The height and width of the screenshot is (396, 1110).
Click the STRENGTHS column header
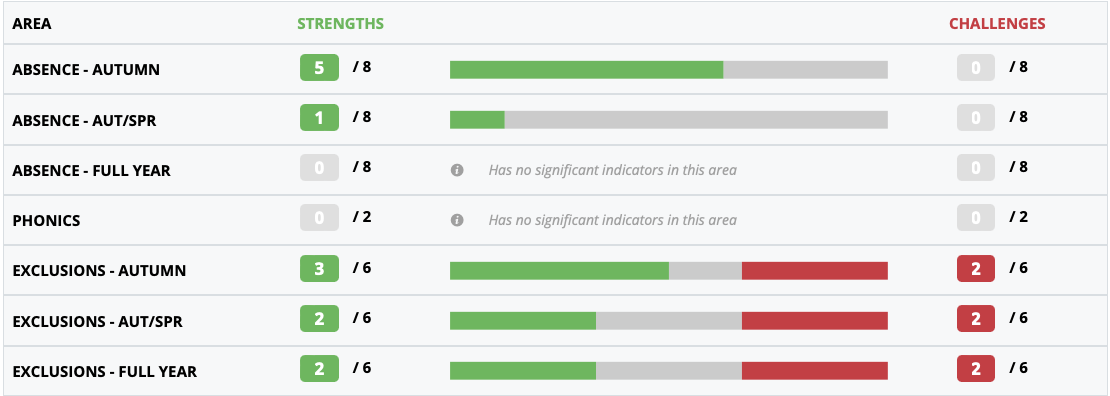pyautogui.click(x=341, y=23)
